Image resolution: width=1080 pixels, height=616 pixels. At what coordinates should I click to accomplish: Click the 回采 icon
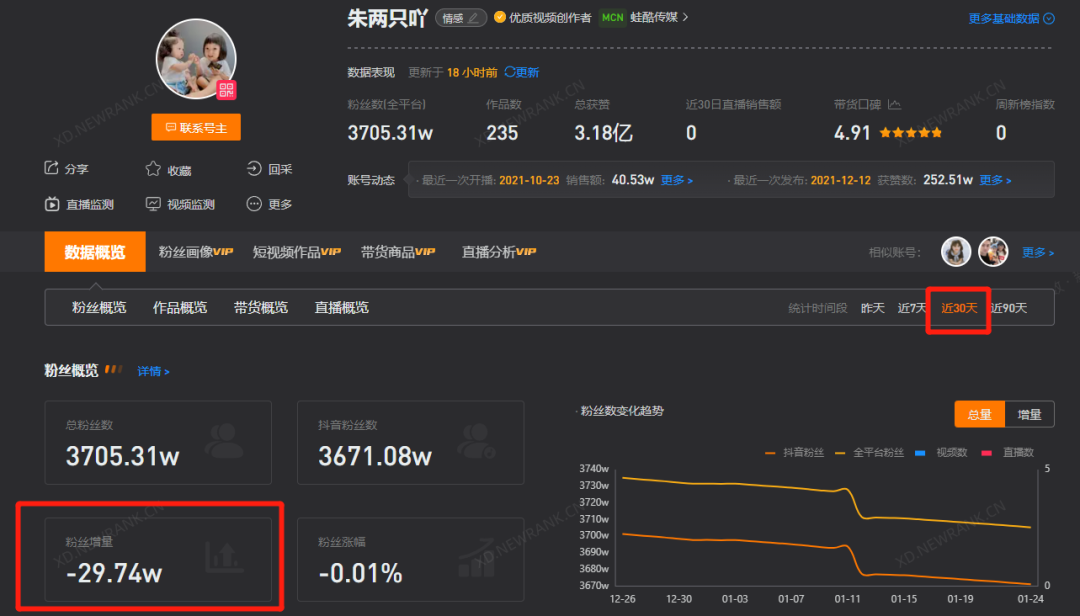click(254, 169)
